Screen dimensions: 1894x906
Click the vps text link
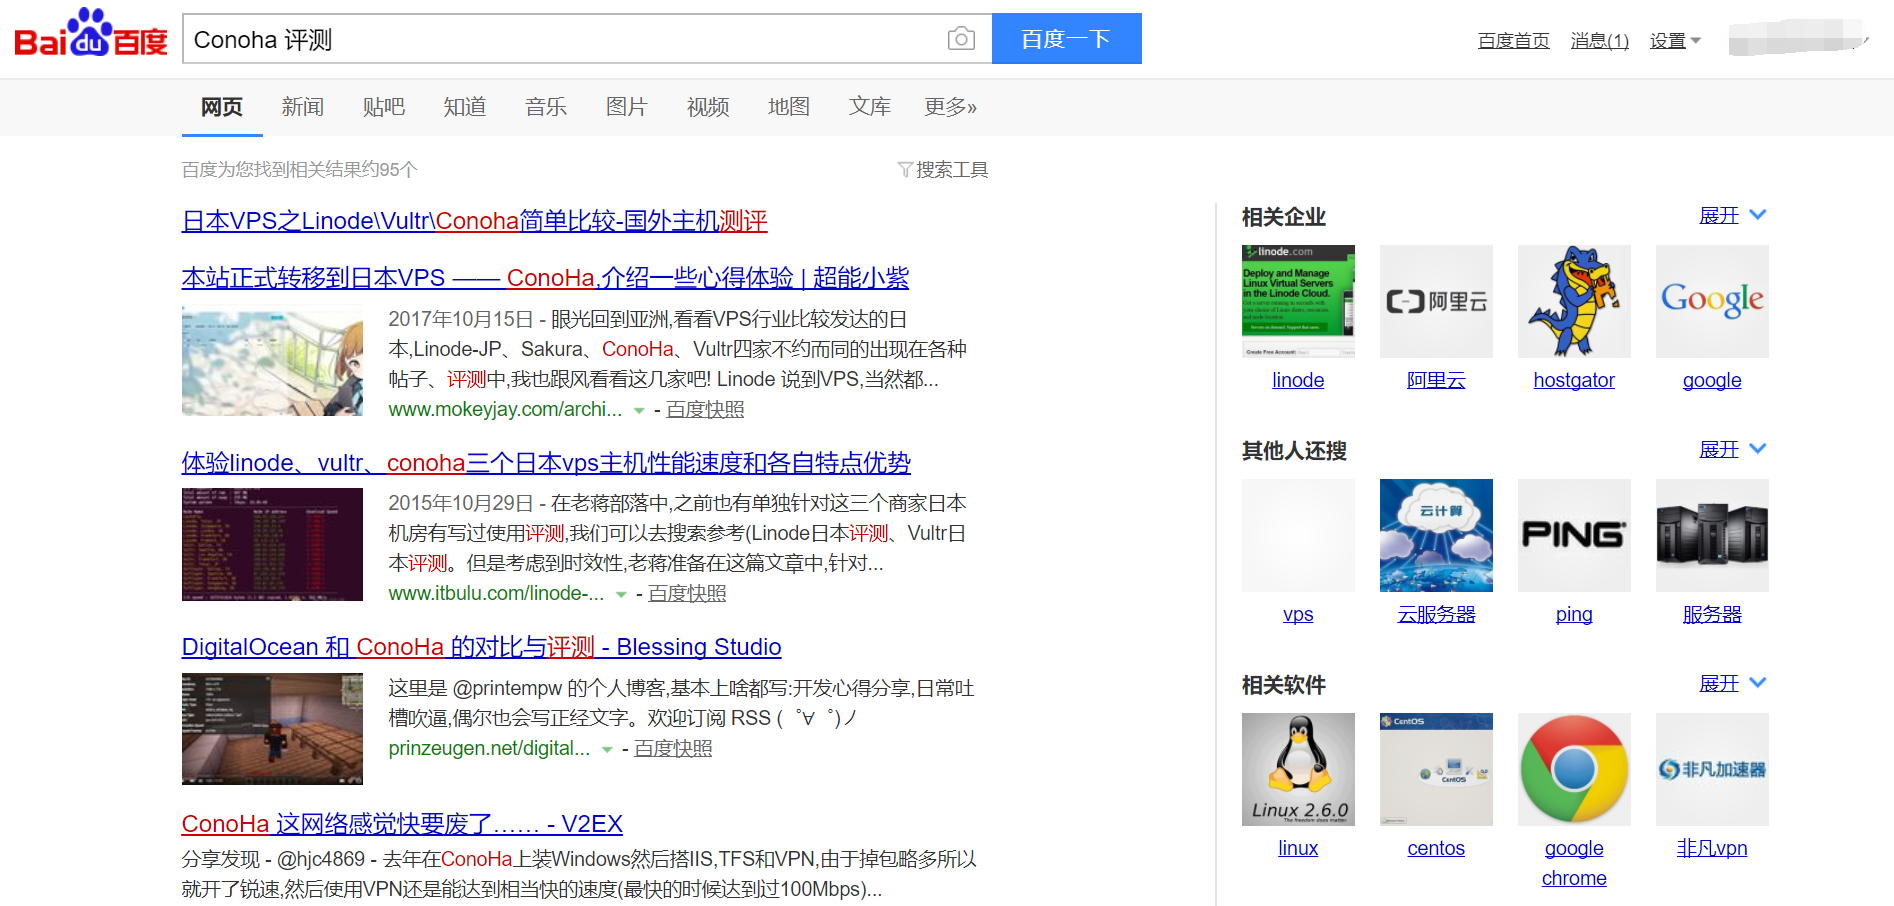1298,615
